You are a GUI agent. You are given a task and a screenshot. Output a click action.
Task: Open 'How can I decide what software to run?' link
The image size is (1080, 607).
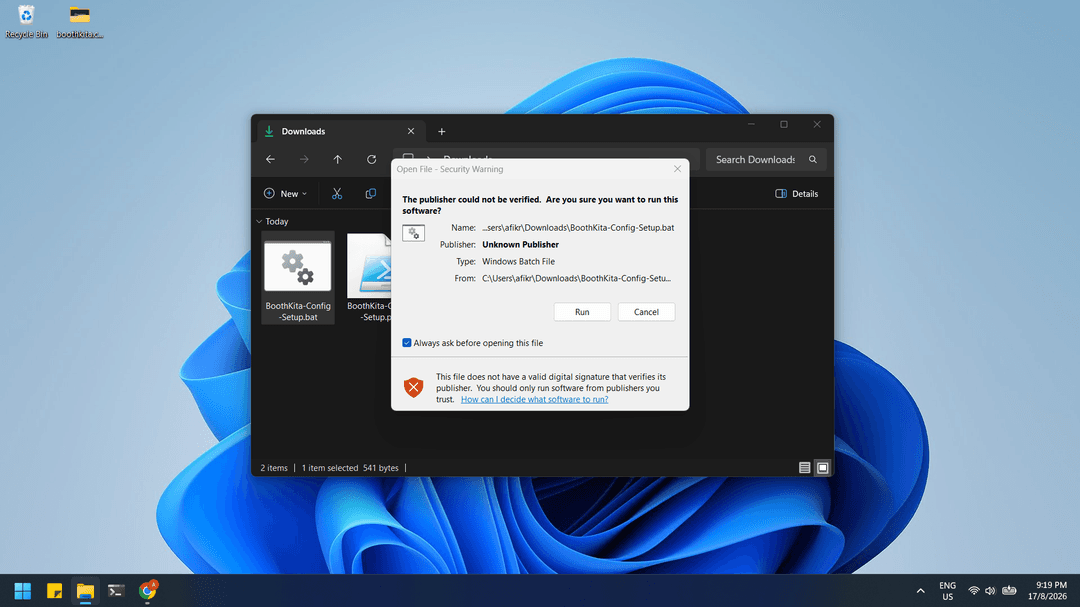(534, 400)
